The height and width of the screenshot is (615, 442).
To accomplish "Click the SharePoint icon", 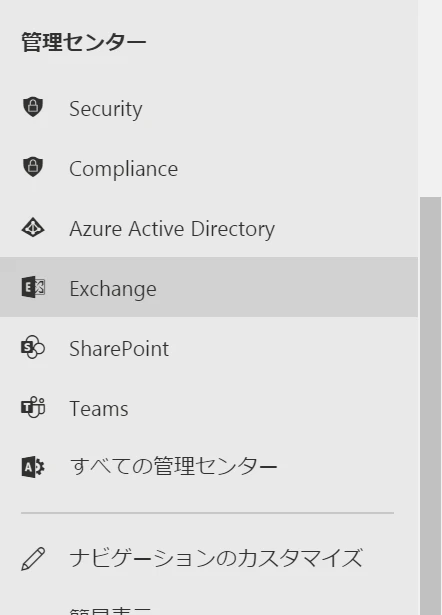I will click(x=33, y=347).
